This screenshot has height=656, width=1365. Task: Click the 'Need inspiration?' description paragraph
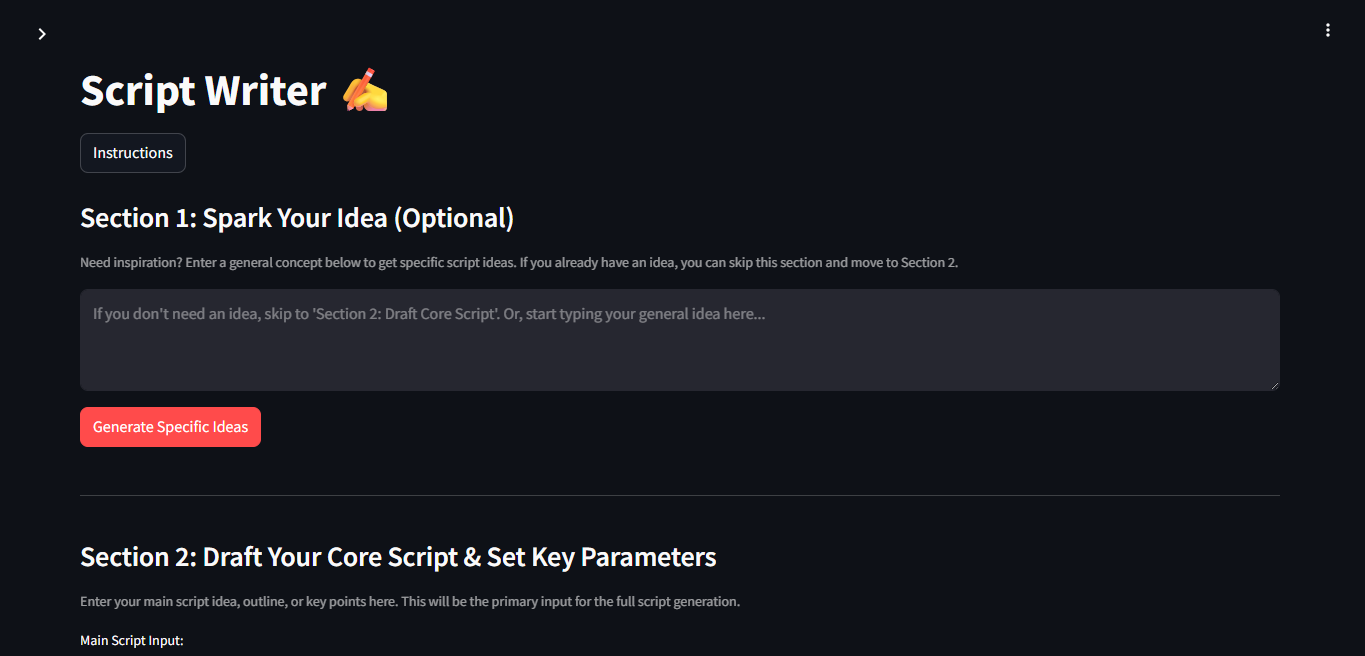(x=519, y=263)
